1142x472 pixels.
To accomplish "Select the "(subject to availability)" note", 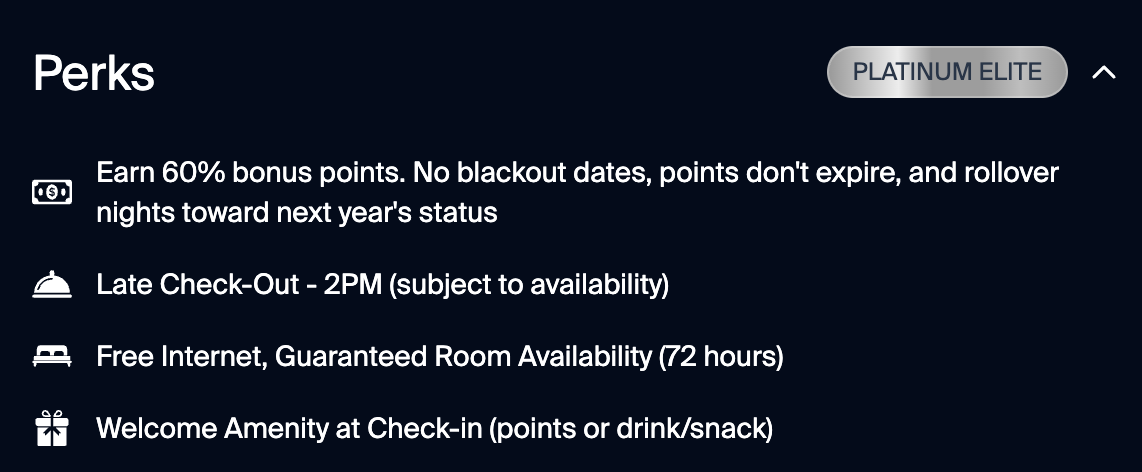I will 529,285.
